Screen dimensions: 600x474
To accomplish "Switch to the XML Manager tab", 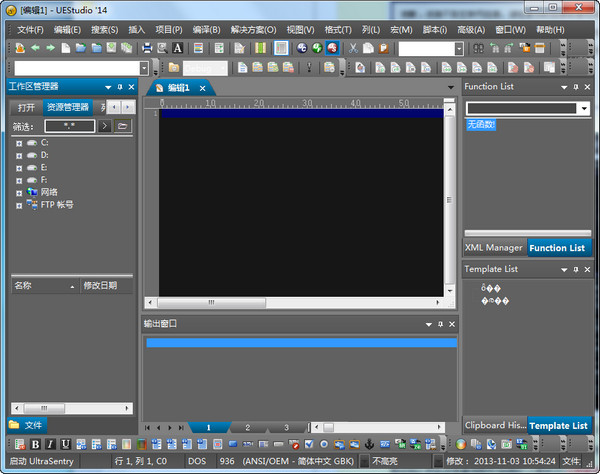I will pyautogui.click(x=494, y=248).
